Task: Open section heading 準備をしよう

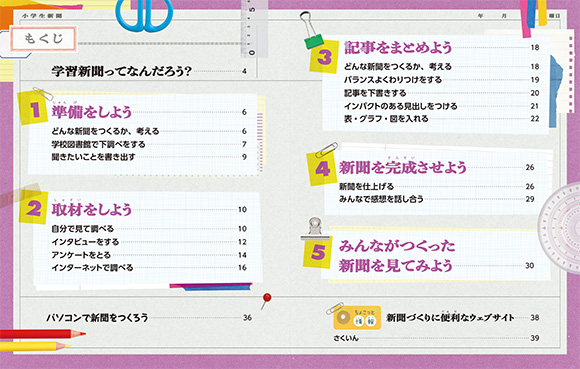Action: pos(92,112)
